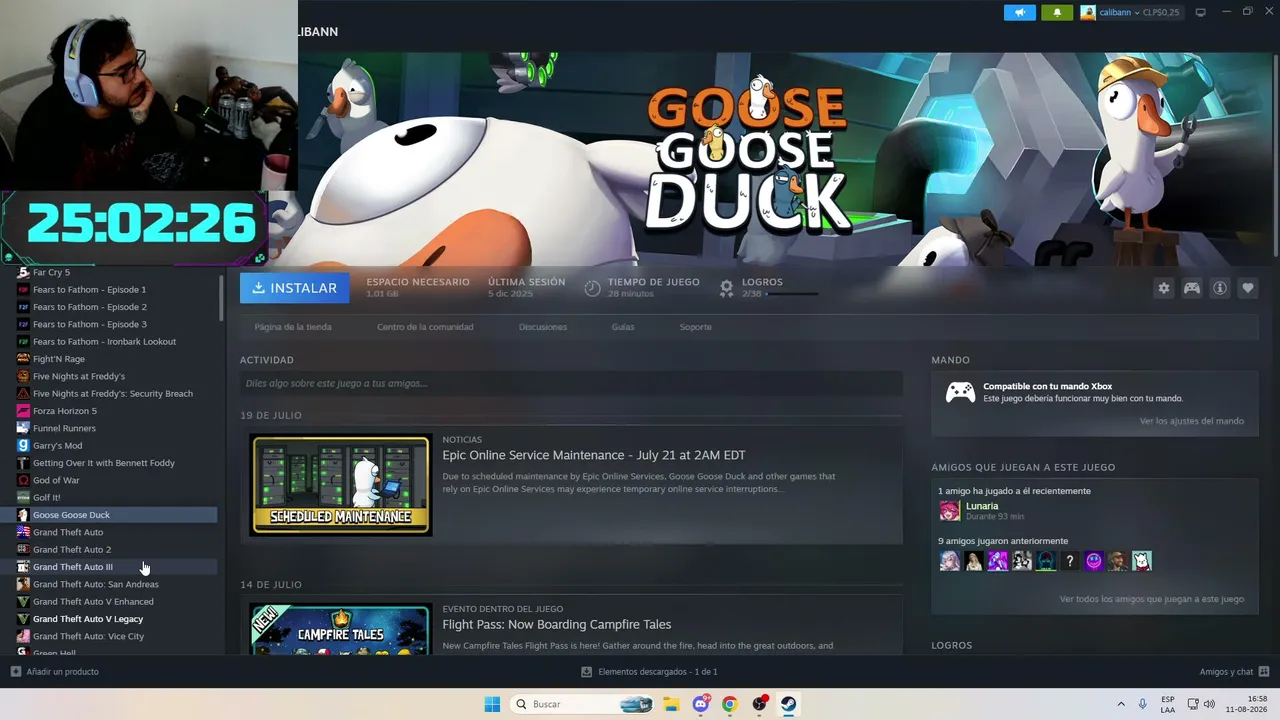1280x720 pixels.
Task: Add Goose Goose Duck to favorites heart
Action: tap(1248, 288)
